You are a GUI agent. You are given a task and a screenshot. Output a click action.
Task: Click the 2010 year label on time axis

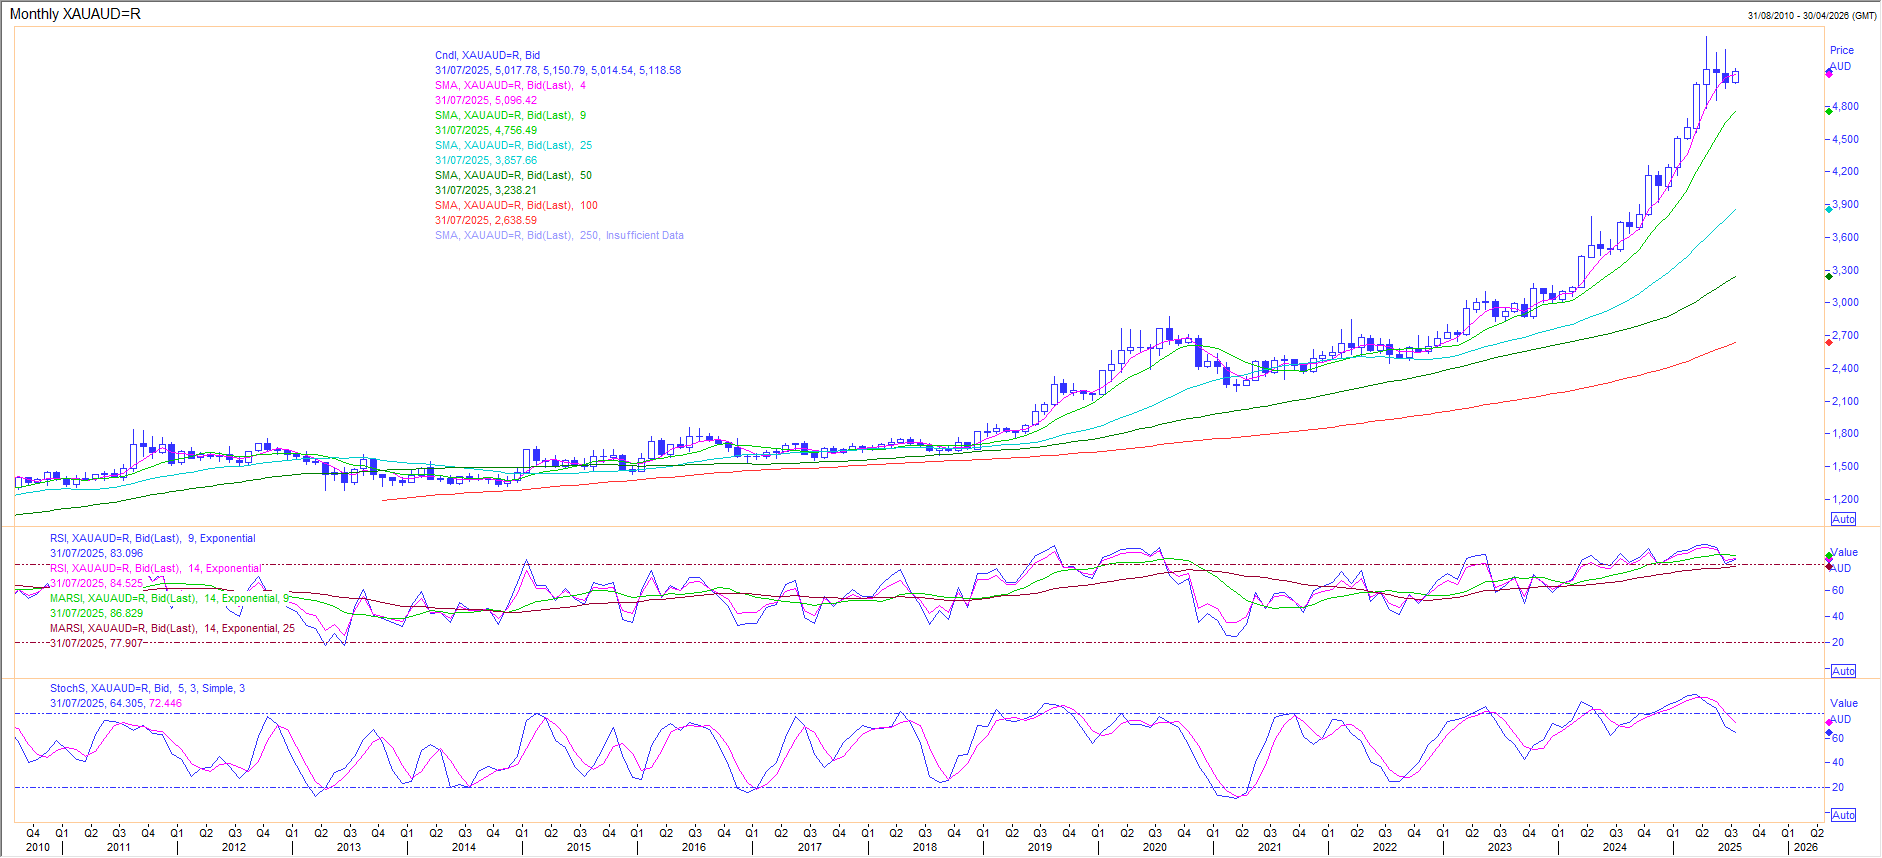(x=38, y=848)
